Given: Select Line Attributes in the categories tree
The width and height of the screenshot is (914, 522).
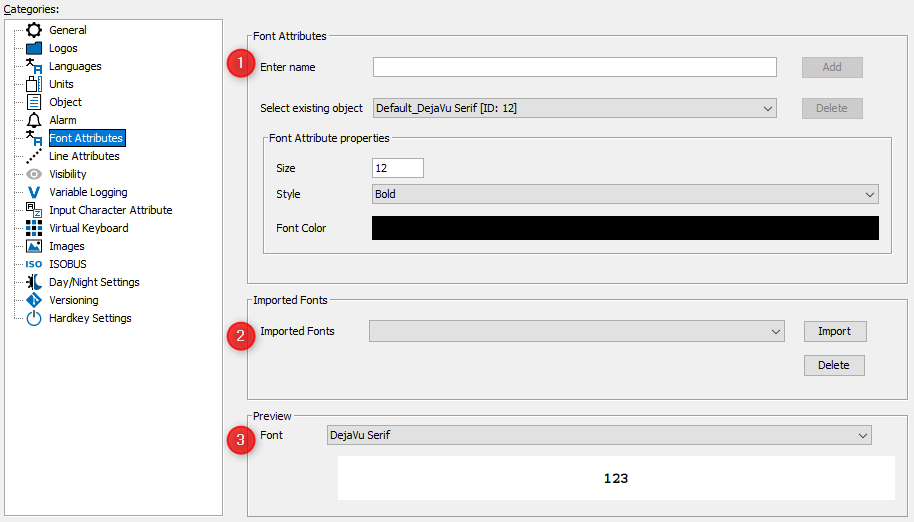Looking at the screenshot, I should 84,156.
